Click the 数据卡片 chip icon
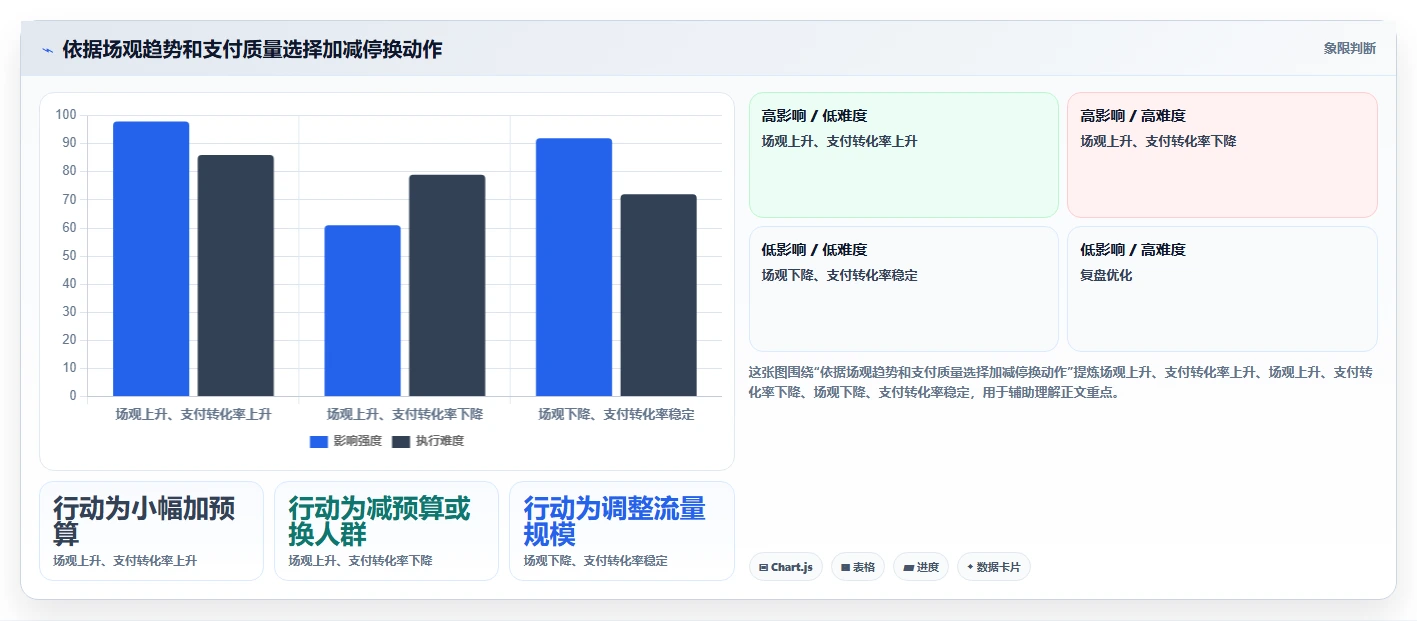The height and width of the screenshot is (621, 1417). [x=970, y=567]
